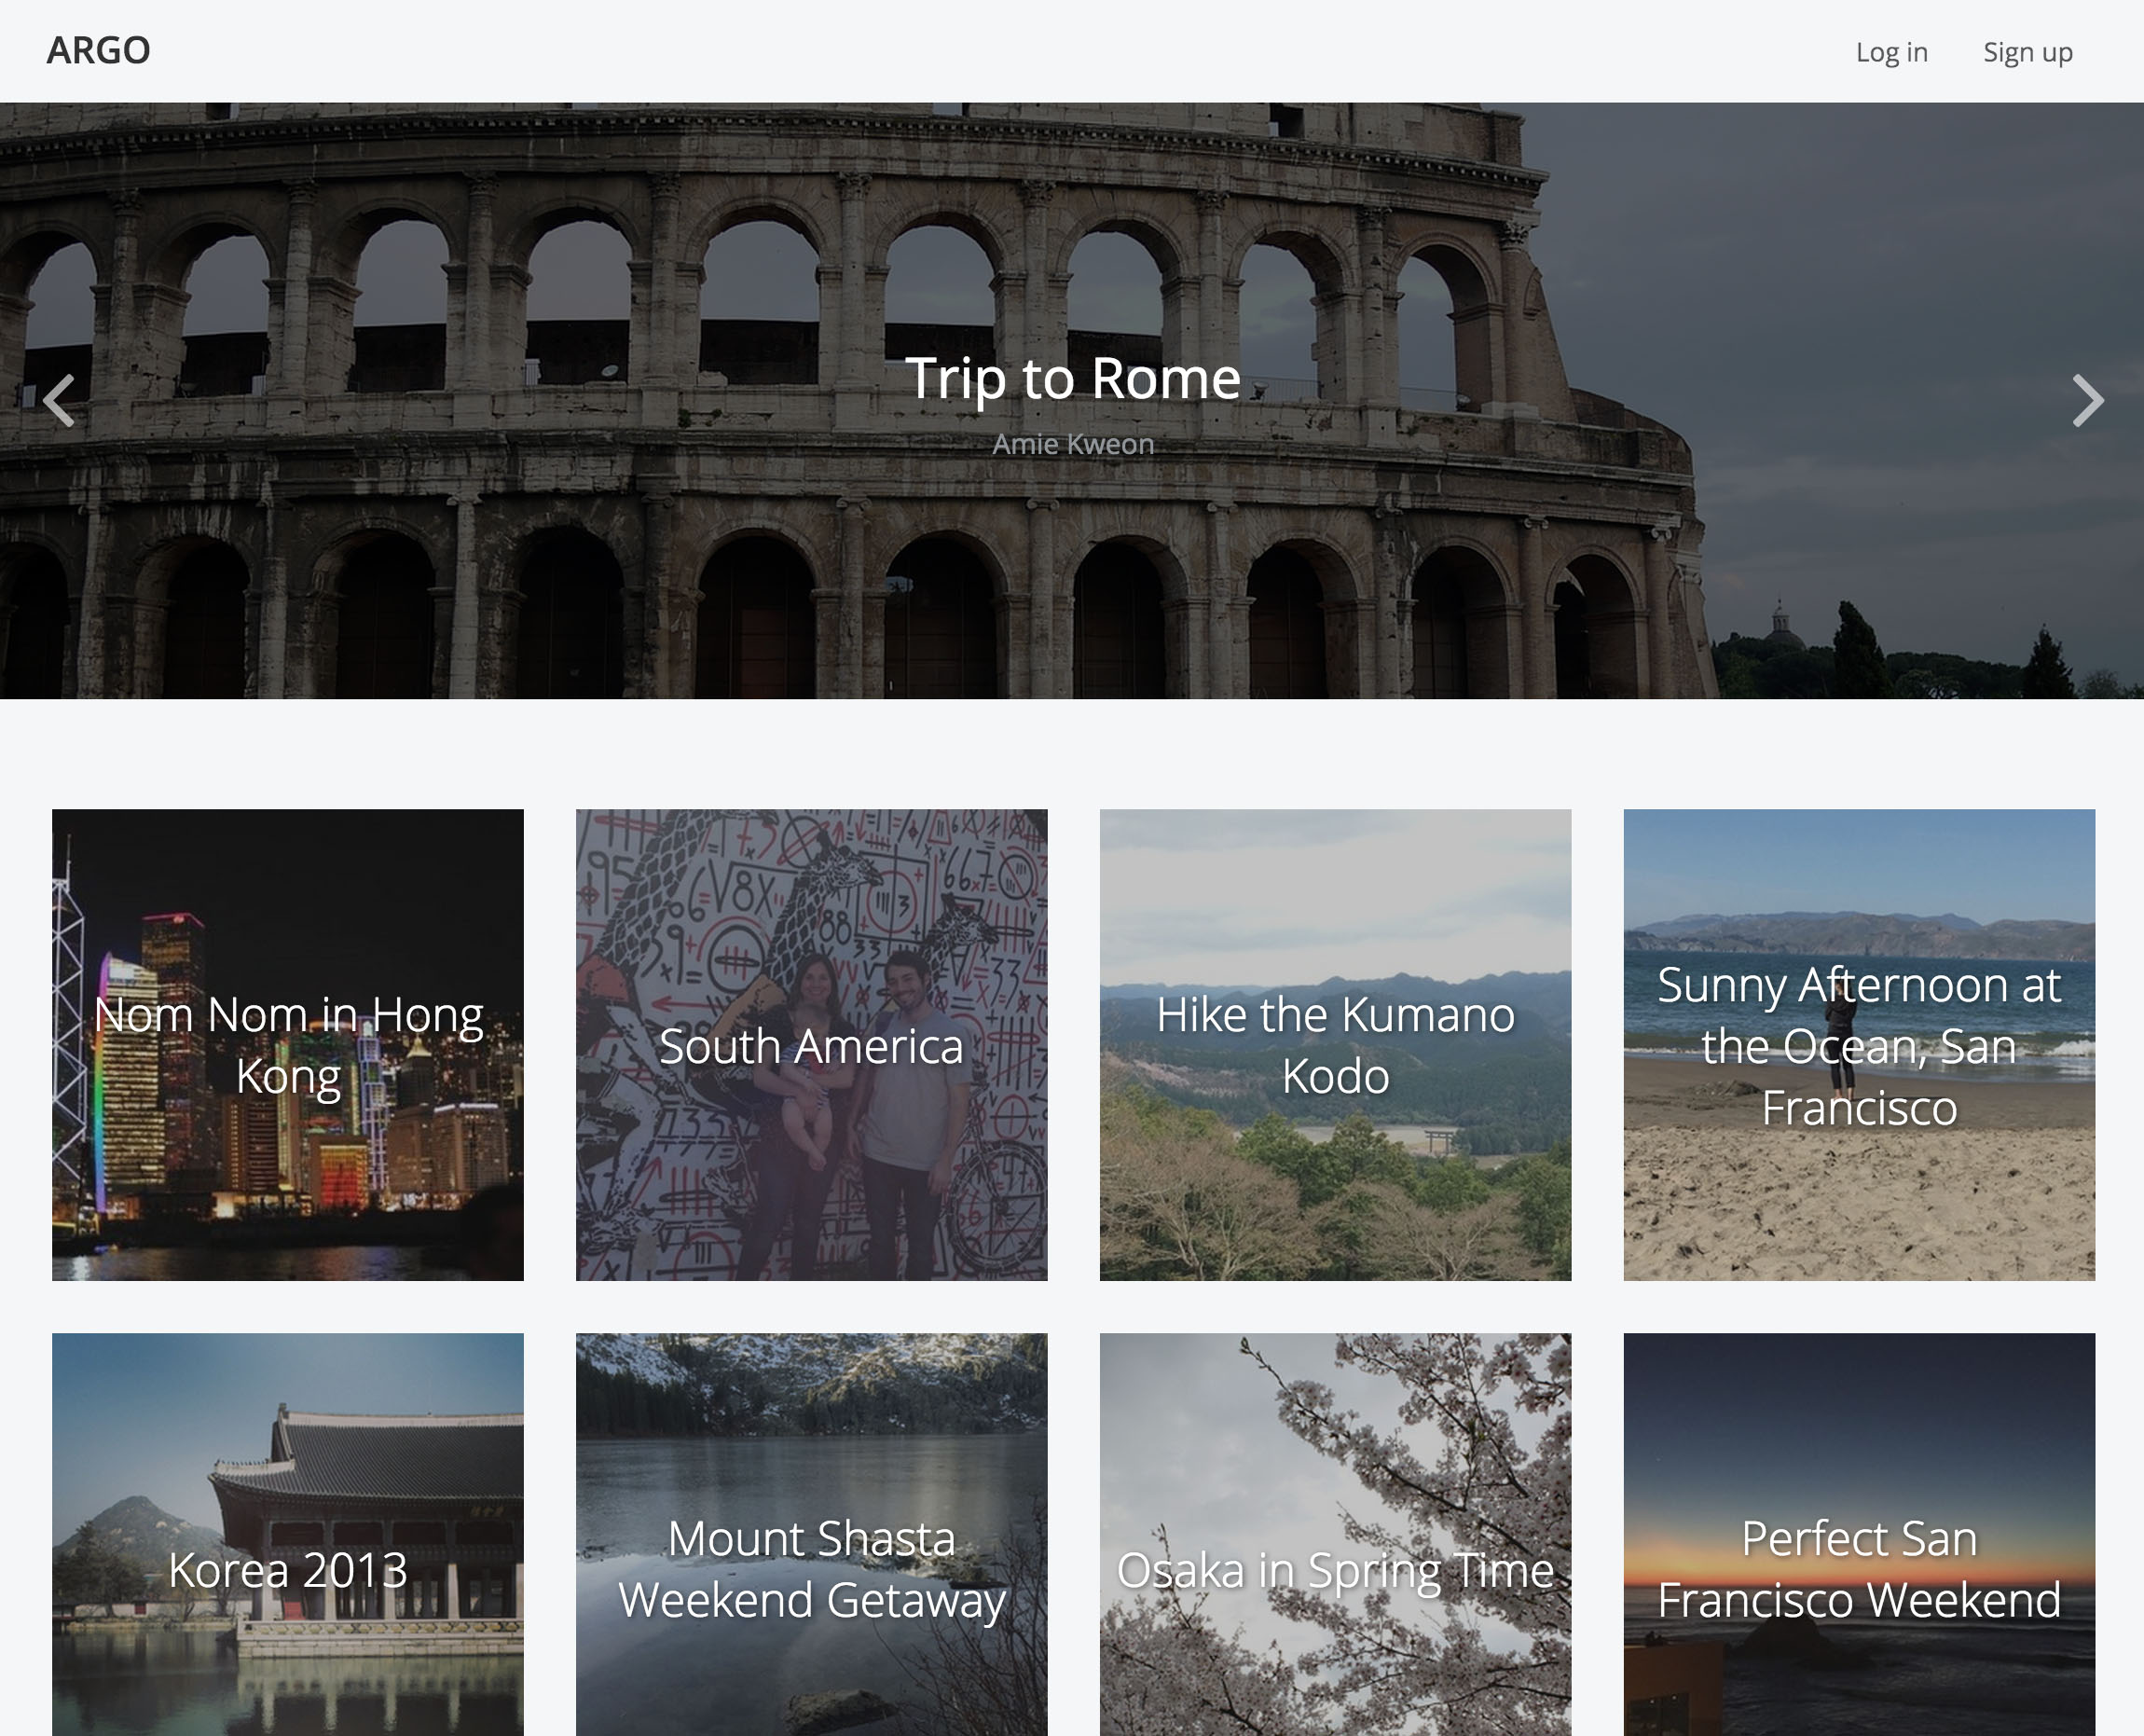Open Hike the Kumano Kodo card

(x=1336, y=1045)
